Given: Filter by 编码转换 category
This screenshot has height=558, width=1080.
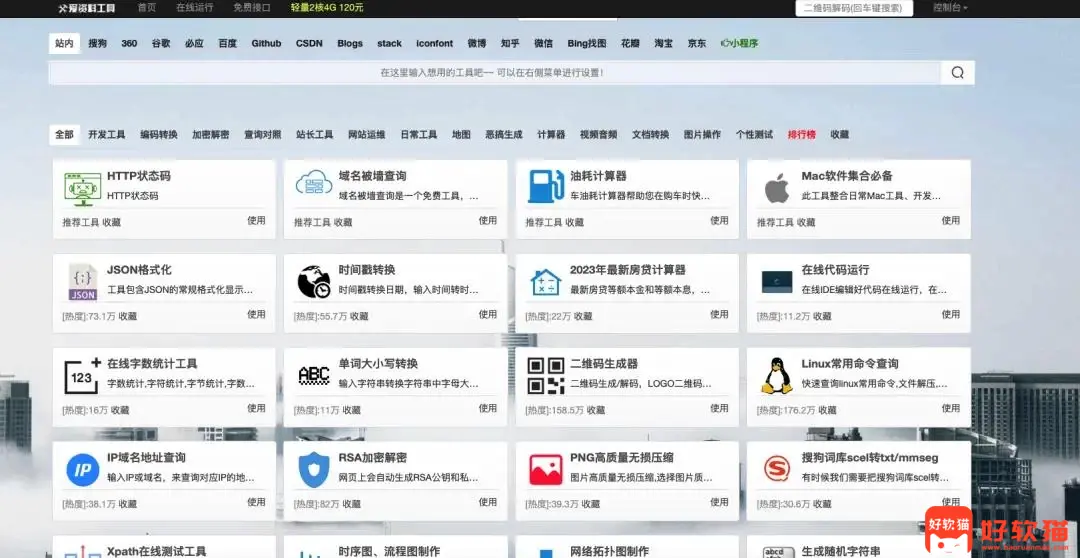Looking at the screenshot, I should coord(159,134).
